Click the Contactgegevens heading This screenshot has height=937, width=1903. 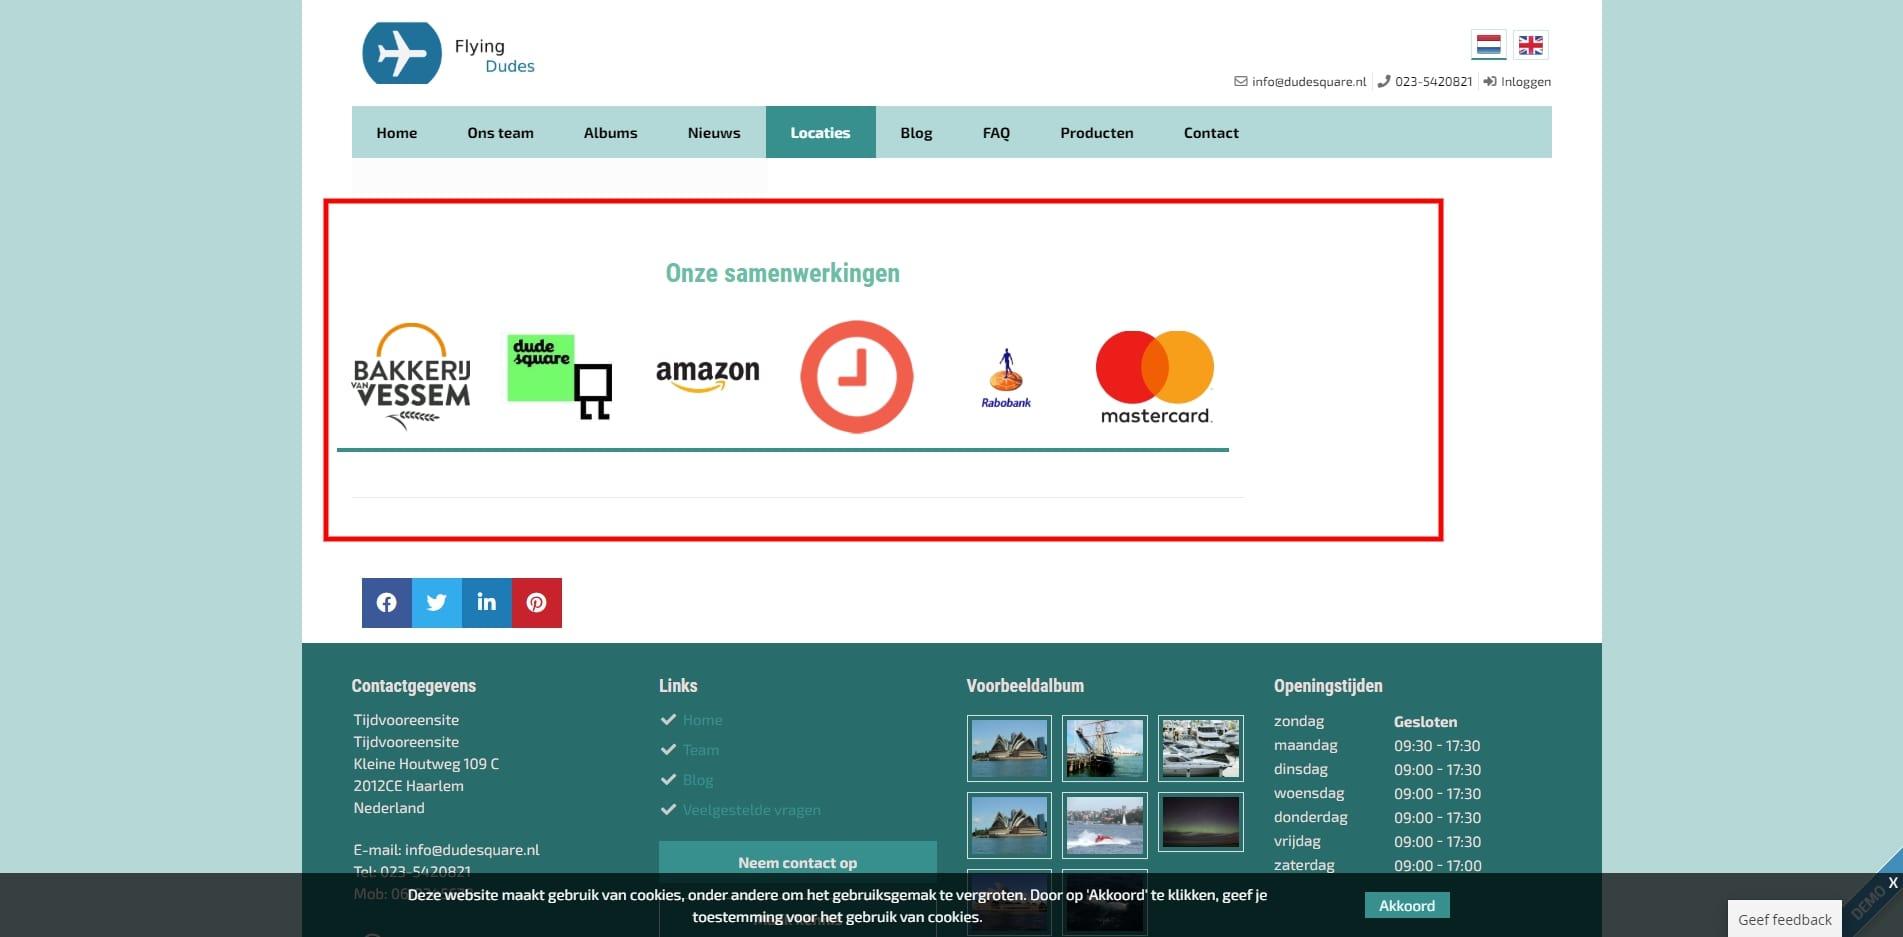coord(414,686)
